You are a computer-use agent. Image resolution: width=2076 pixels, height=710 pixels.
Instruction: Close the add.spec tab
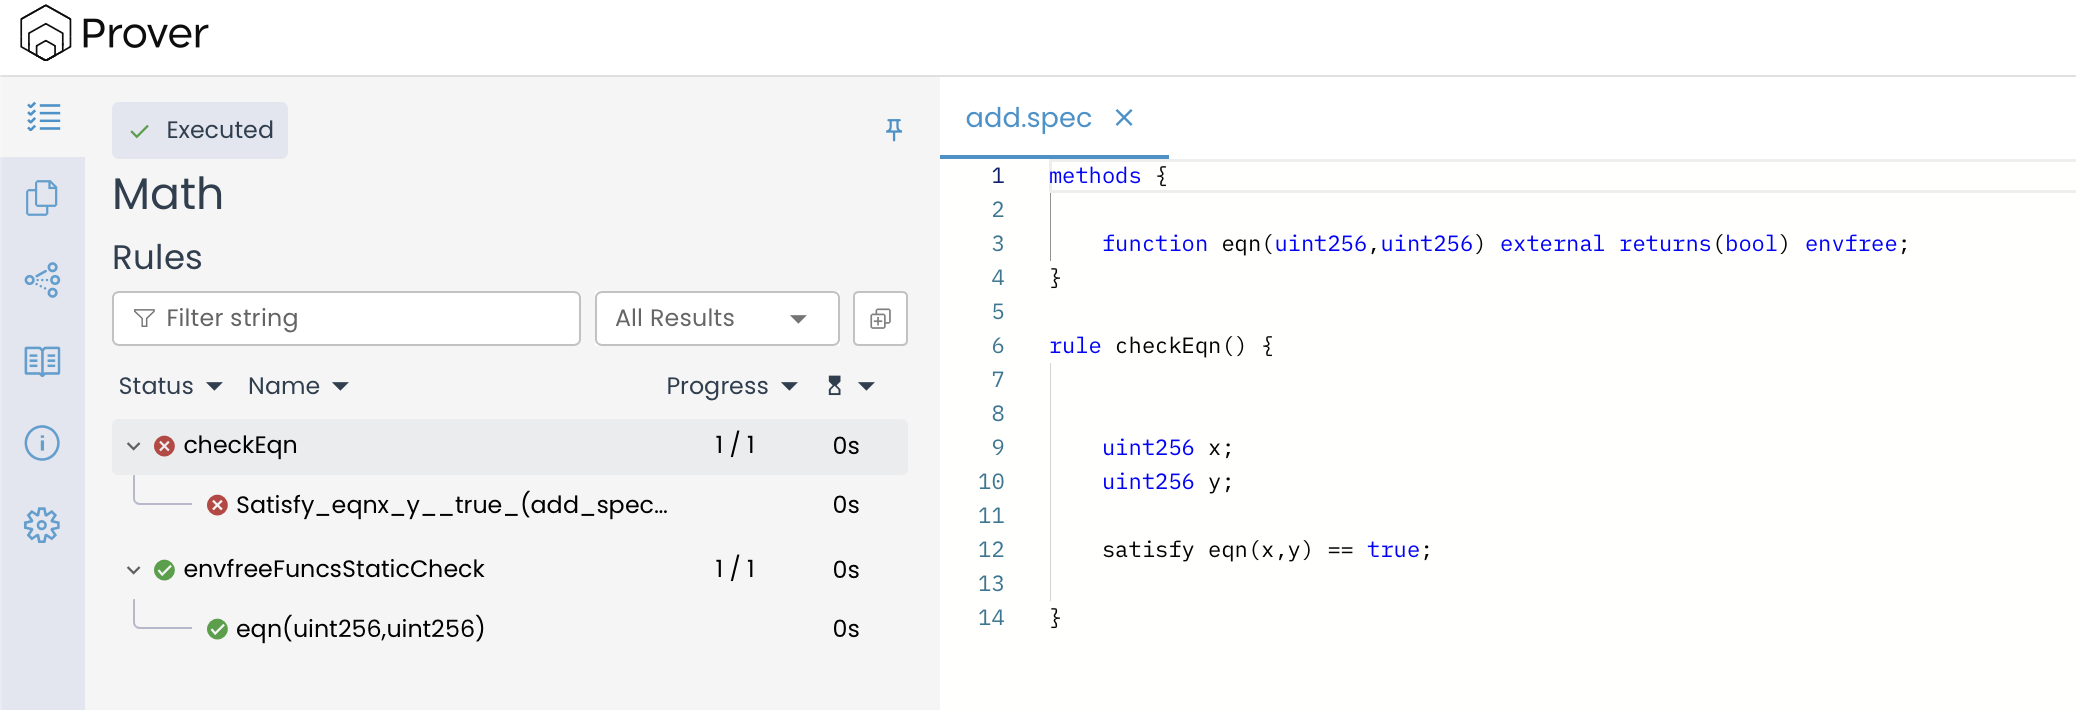1124,118
